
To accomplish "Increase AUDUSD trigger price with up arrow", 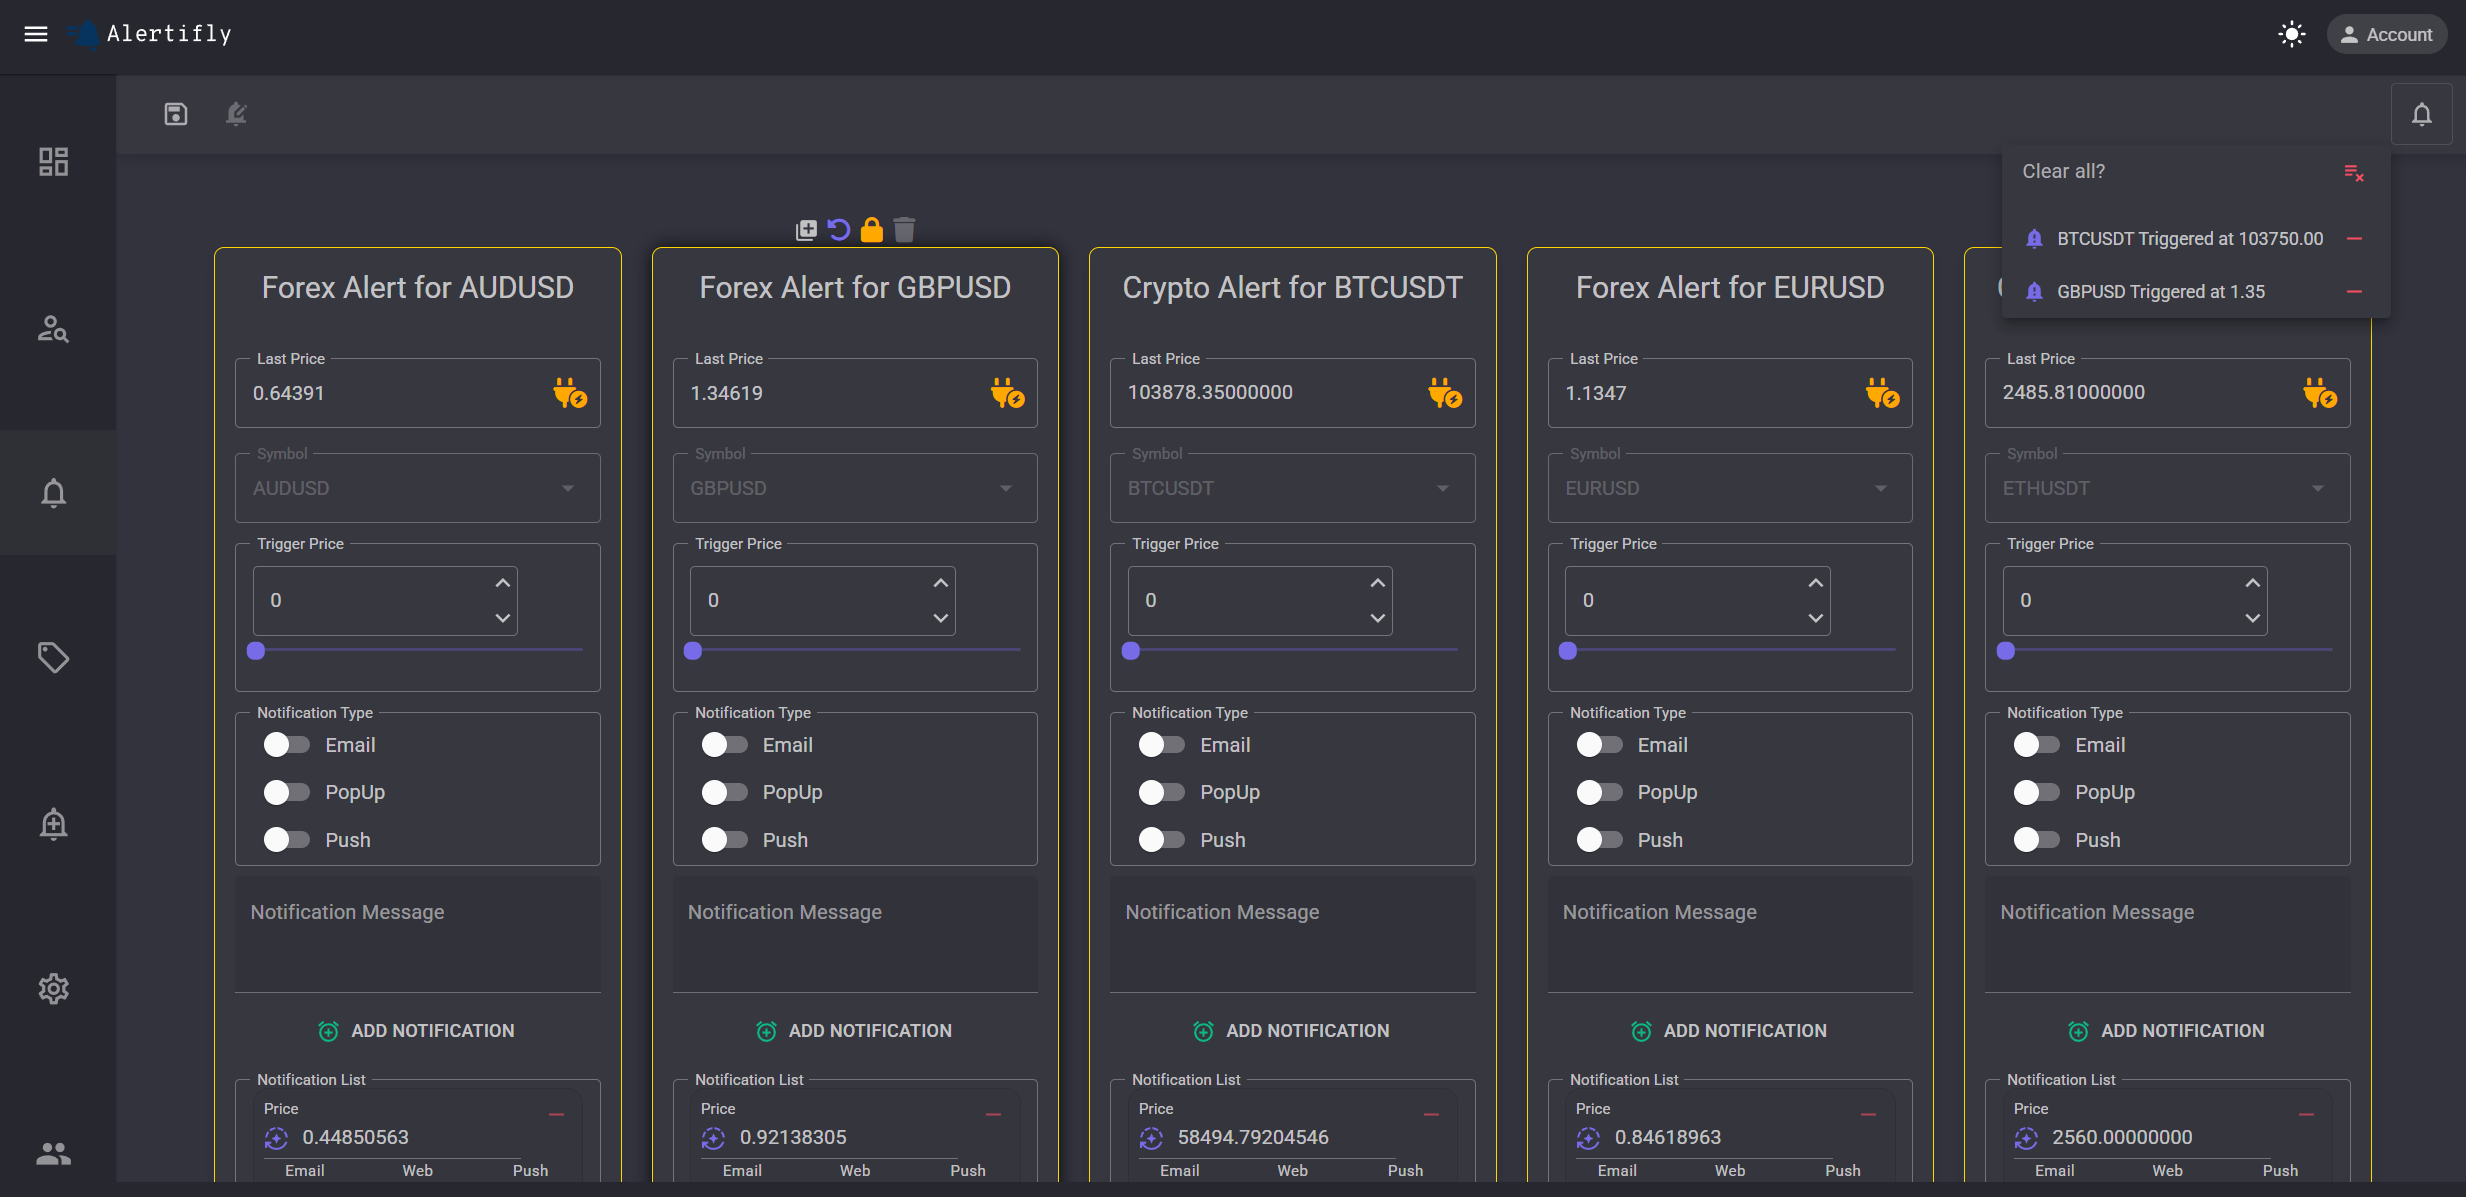I will pyautogui.click(x=503, y=583).
